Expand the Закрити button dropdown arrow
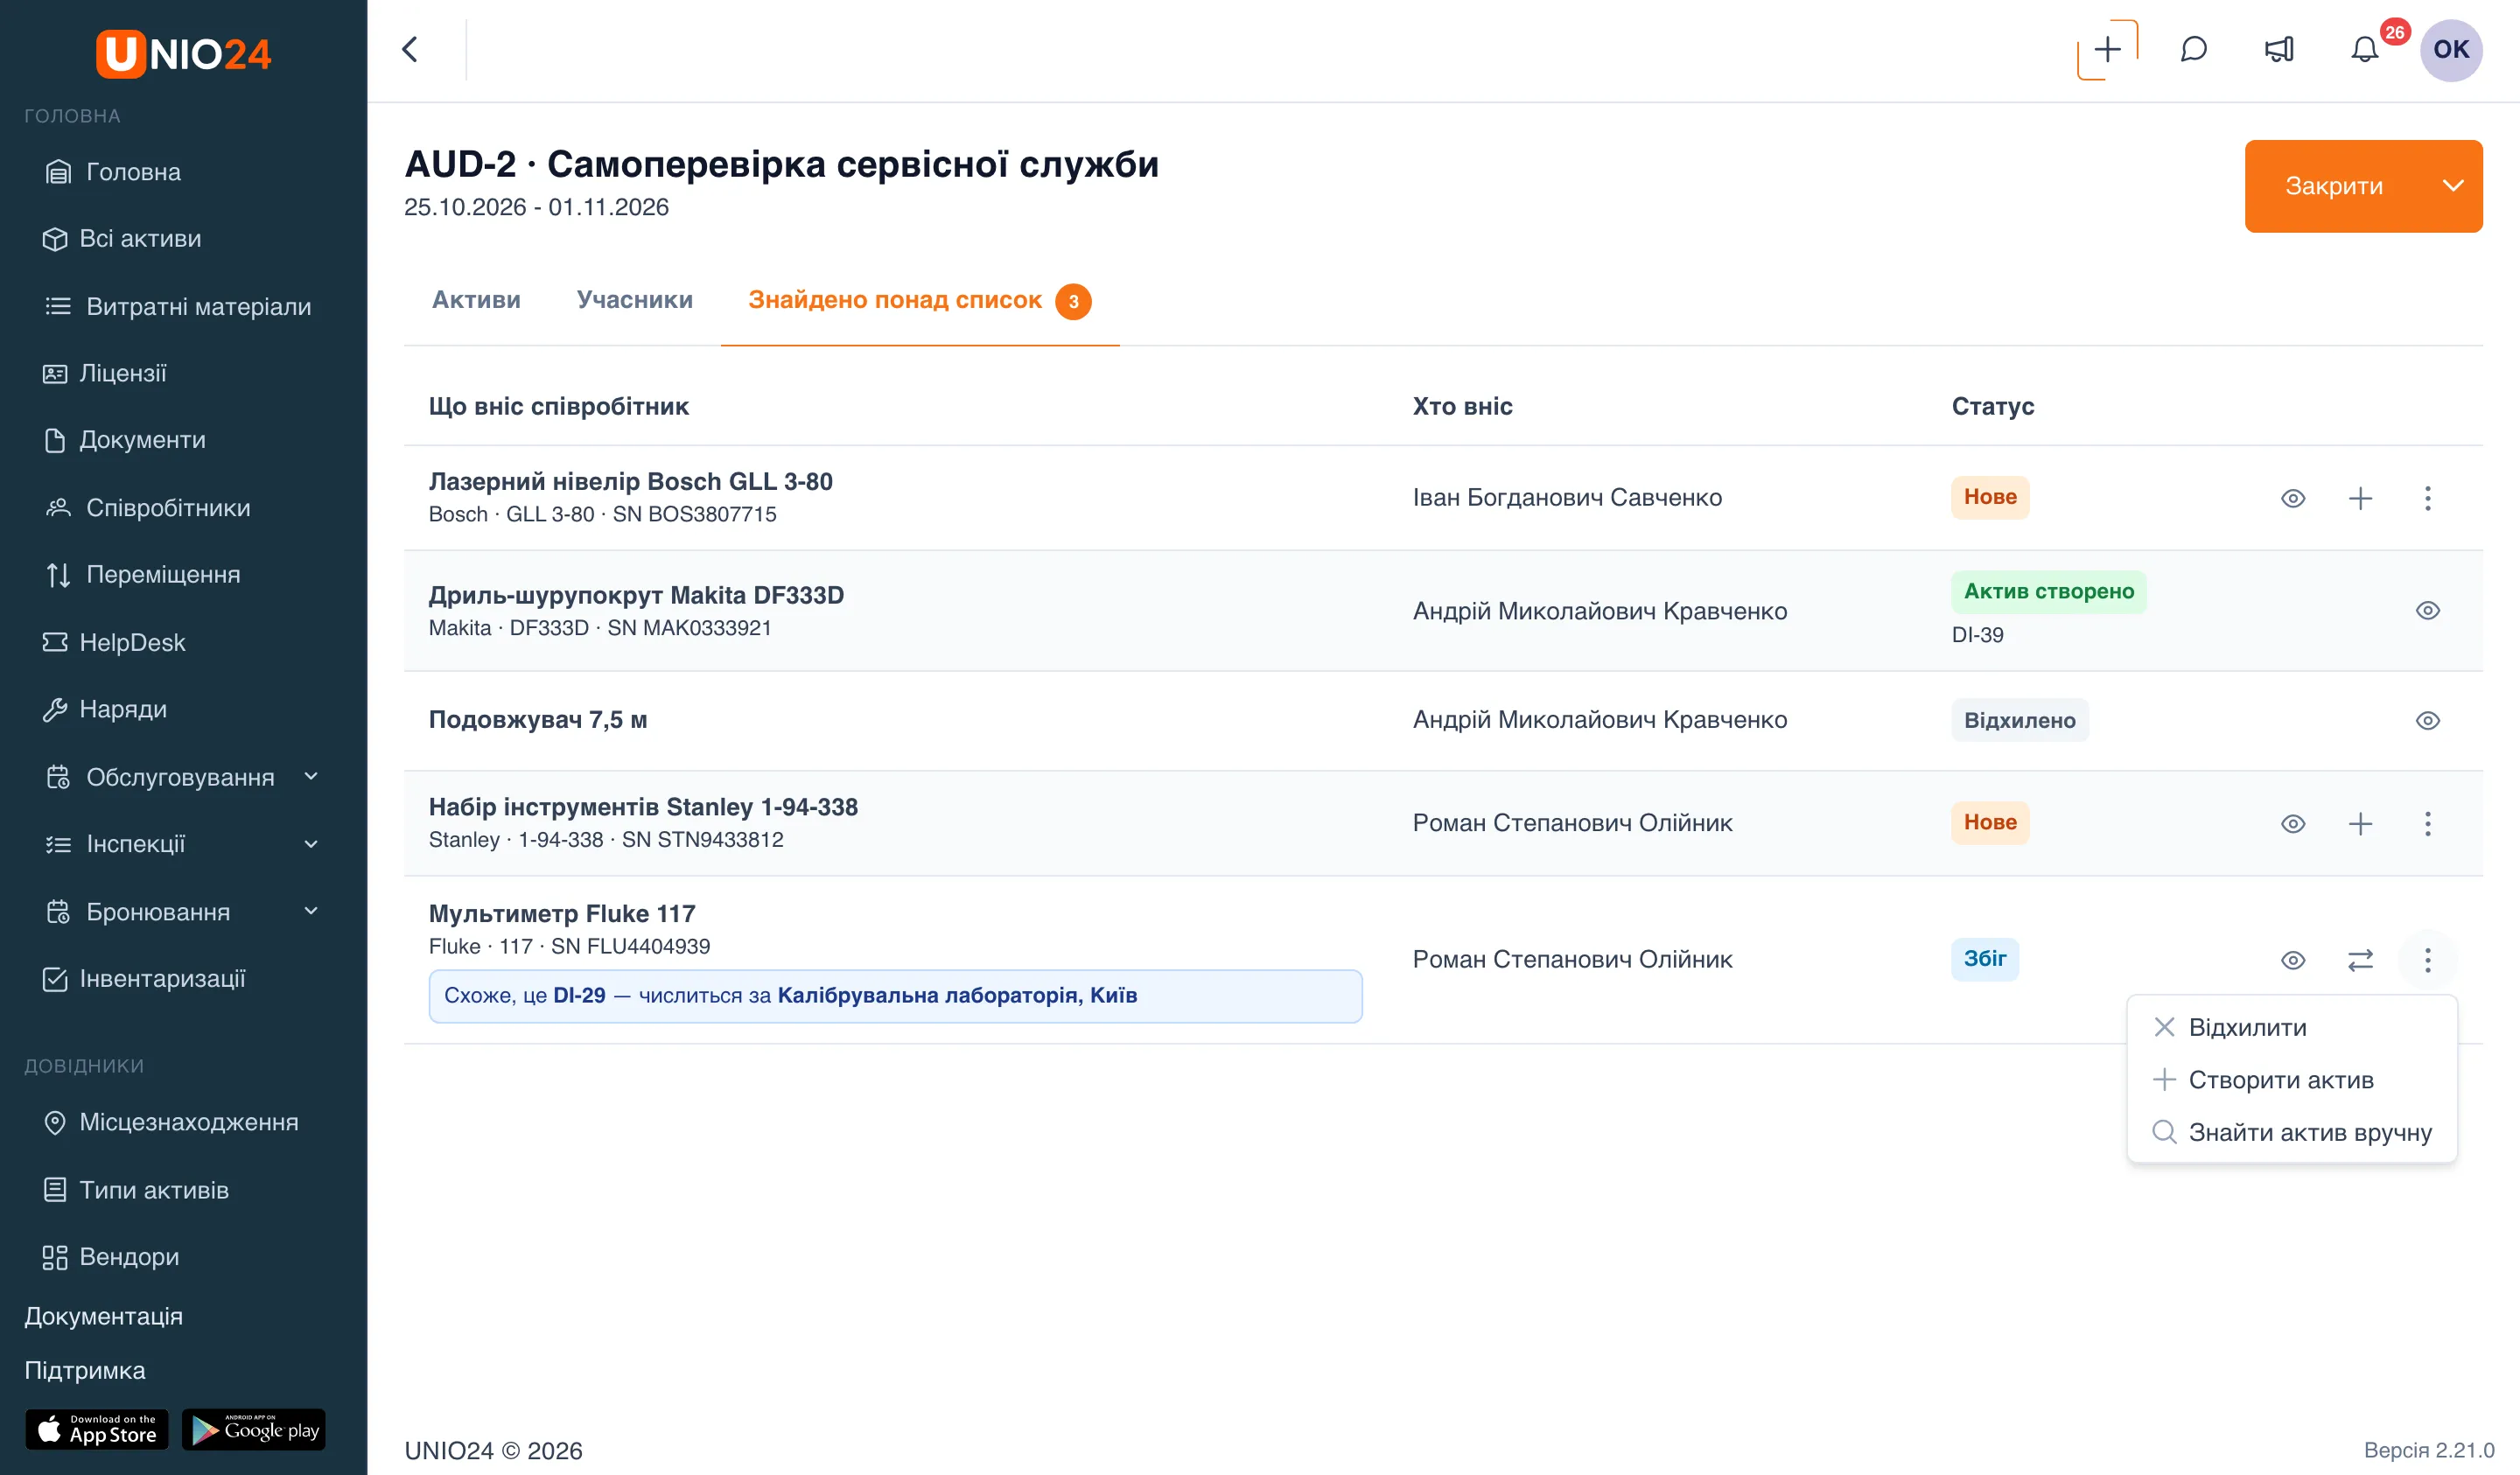This screenshot has height=1475, width=2520. [x=2452, y=186]
